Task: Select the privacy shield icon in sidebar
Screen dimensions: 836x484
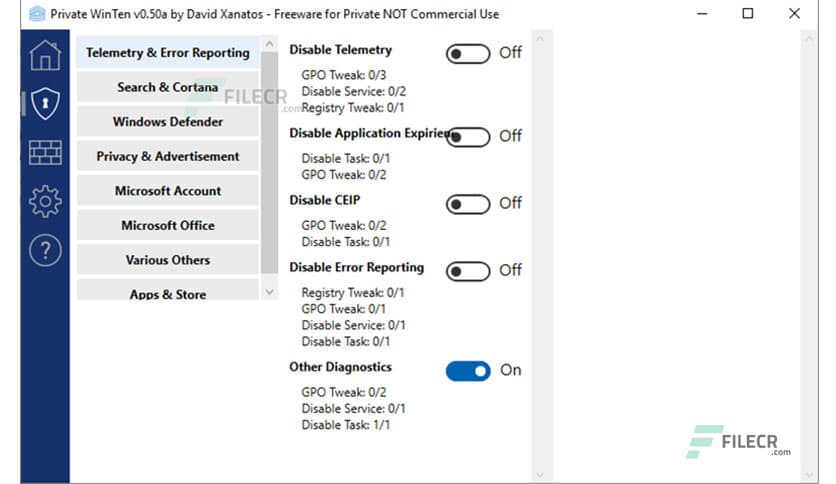Action: coord(45,103)
